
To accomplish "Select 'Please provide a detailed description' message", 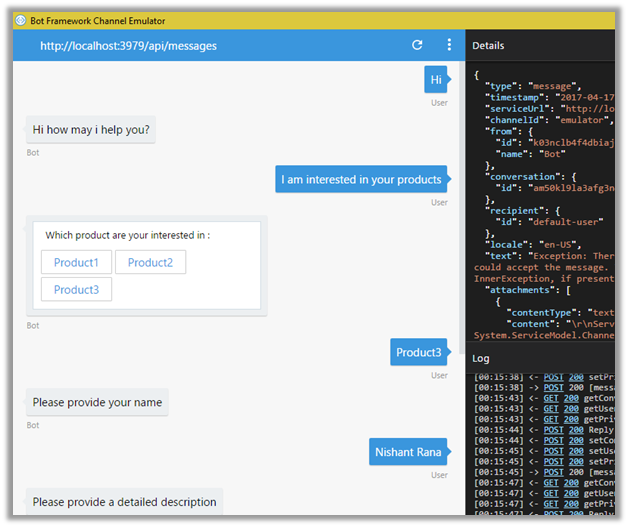I will 124,502.
